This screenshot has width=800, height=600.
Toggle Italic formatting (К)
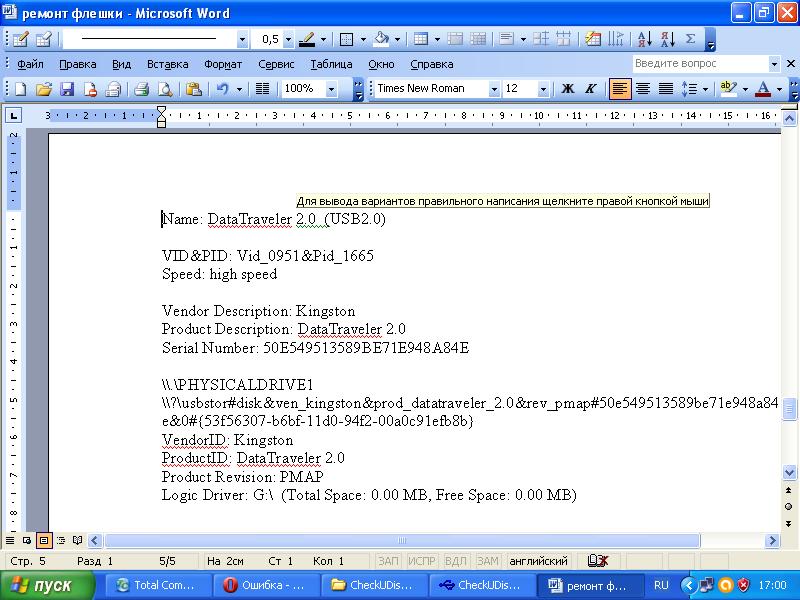click(591, 89)
